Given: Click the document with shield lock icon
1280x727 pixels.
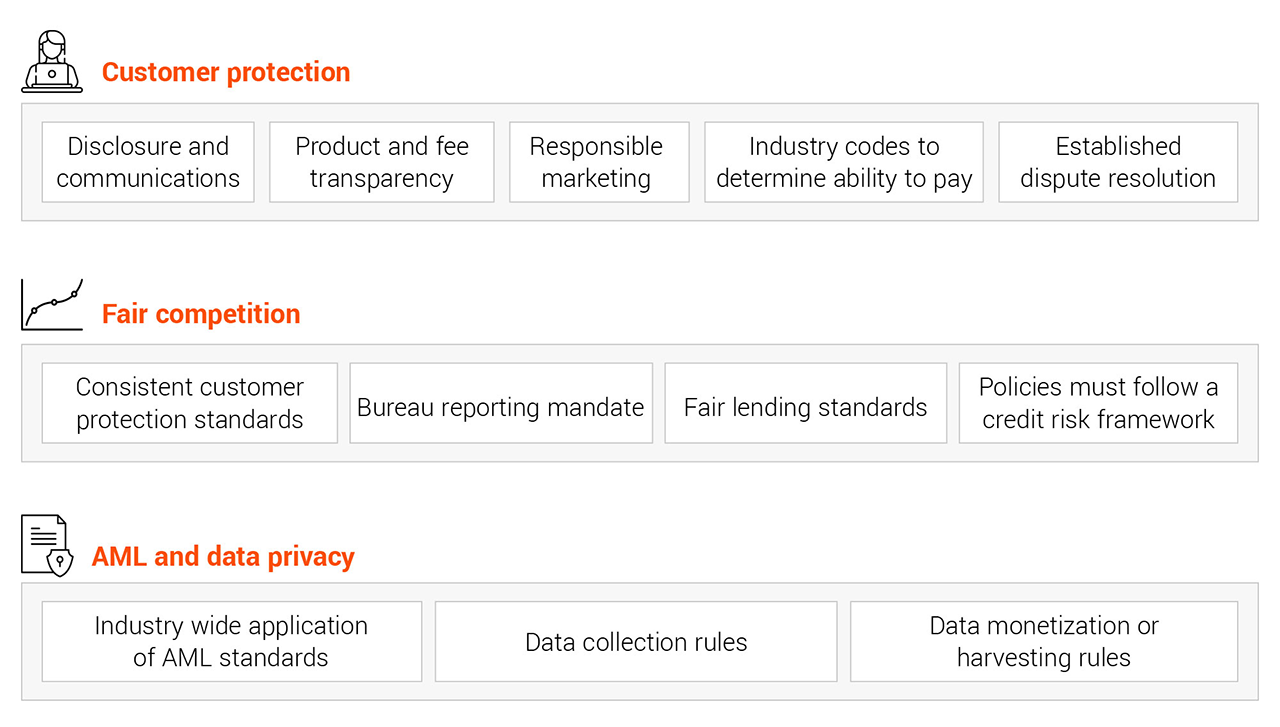Looking at the screenshot, I should point(48,546).
